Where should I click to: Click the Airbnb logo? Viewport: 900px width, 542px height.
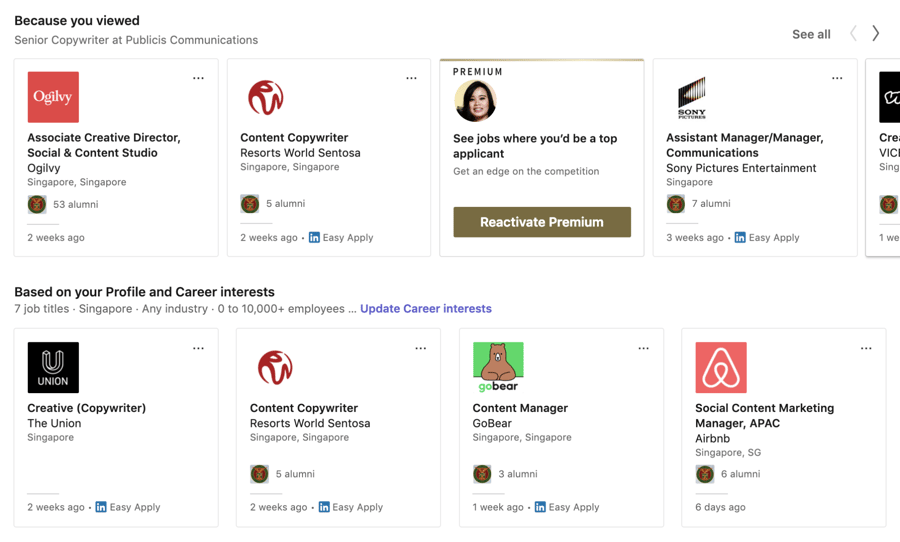721,367
